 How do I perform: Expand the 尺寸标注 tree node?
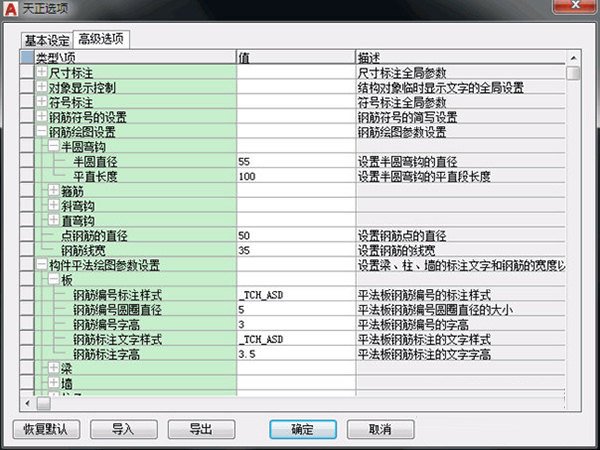pyautogui.click(x=41, y=73)
